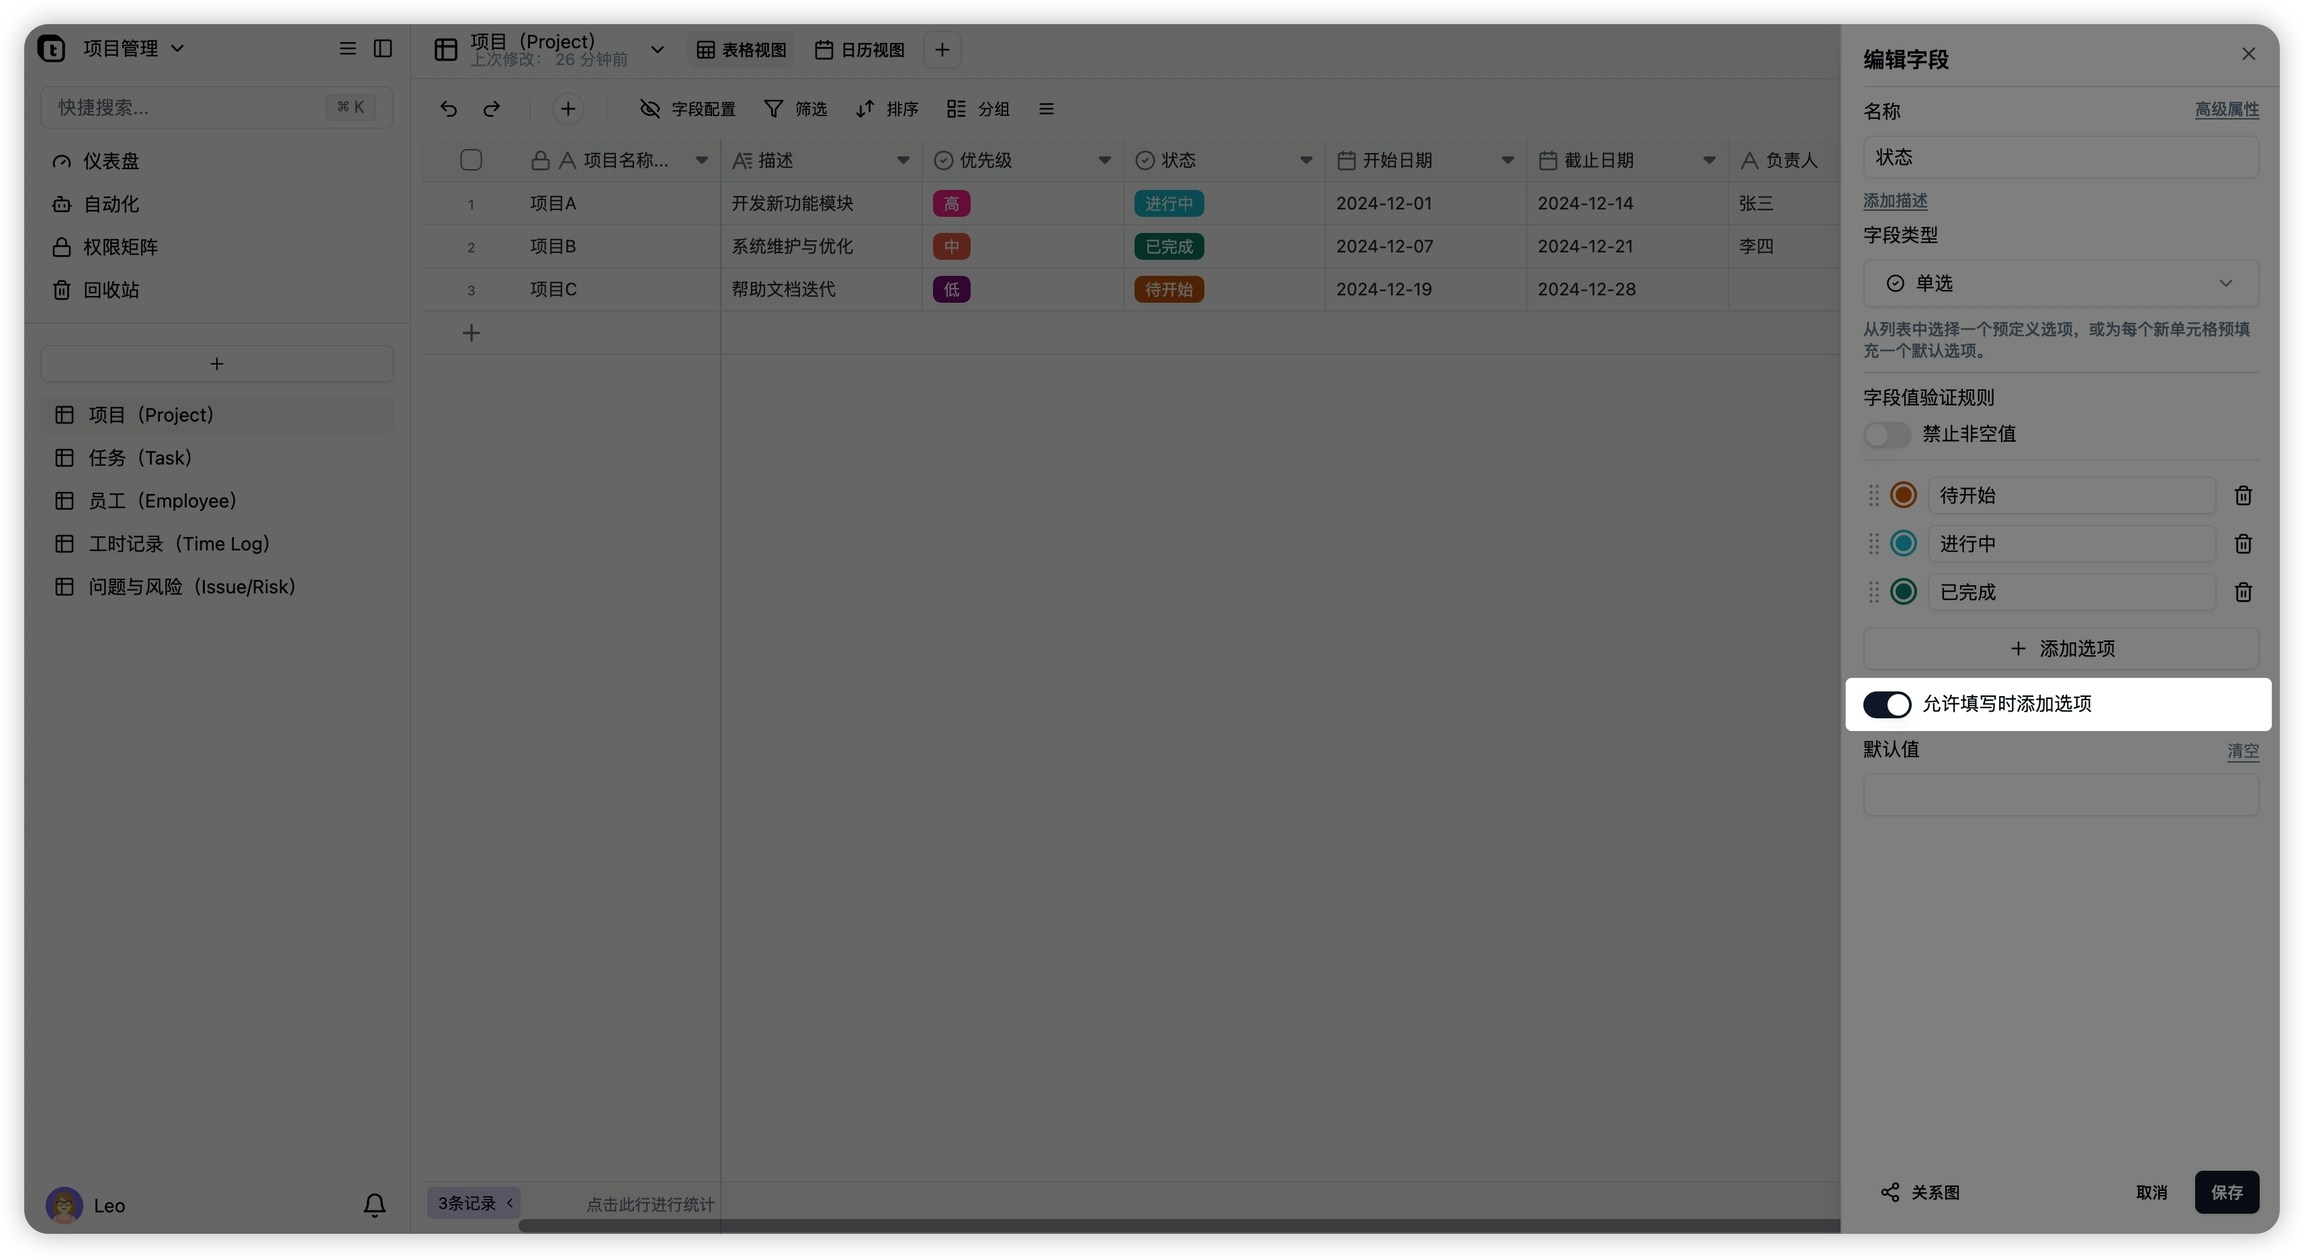Screen dimensions: 2304x1258
Task: Click the teal color swatch for 进行中
Action: point(1903,544)
